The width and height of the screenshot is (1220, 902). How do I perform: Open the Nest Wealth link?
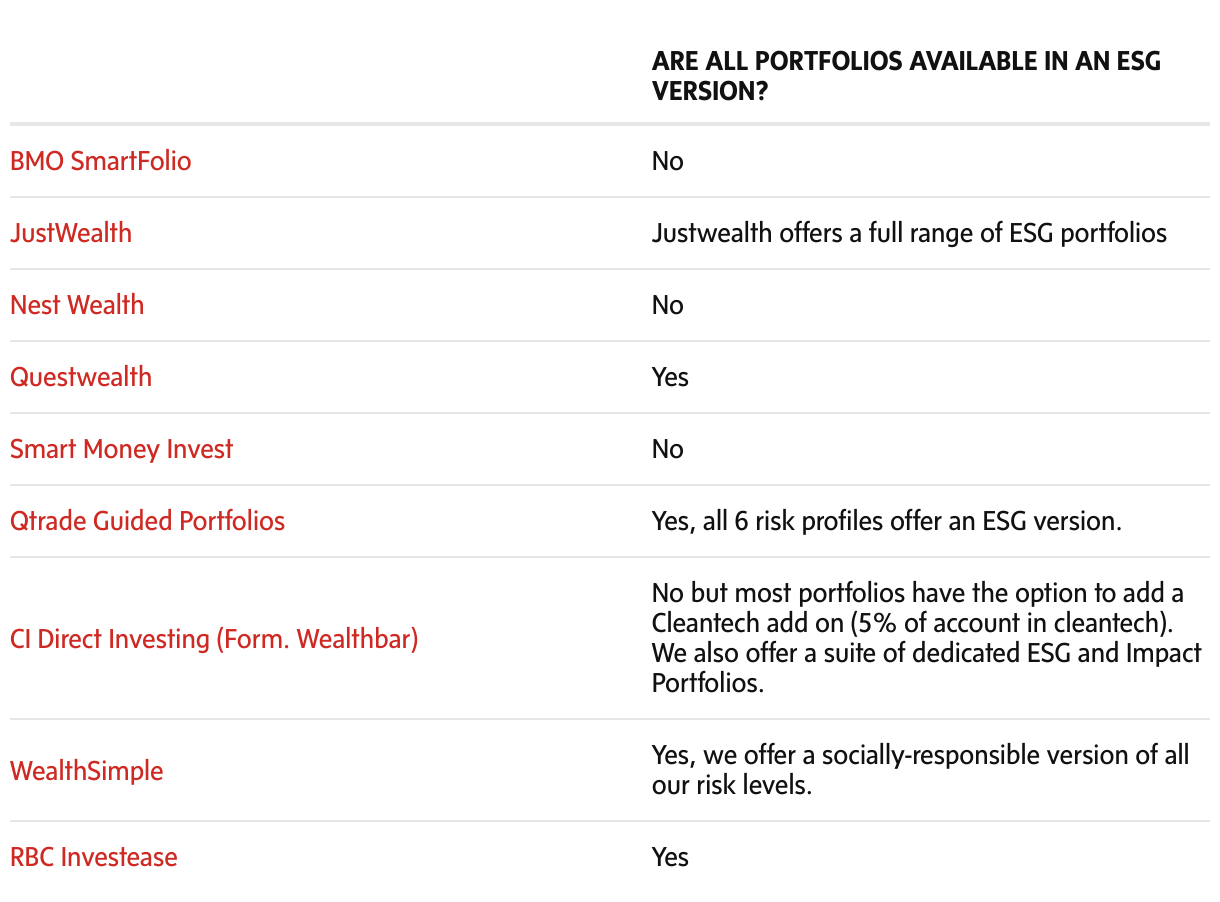(x=77, y=305)
